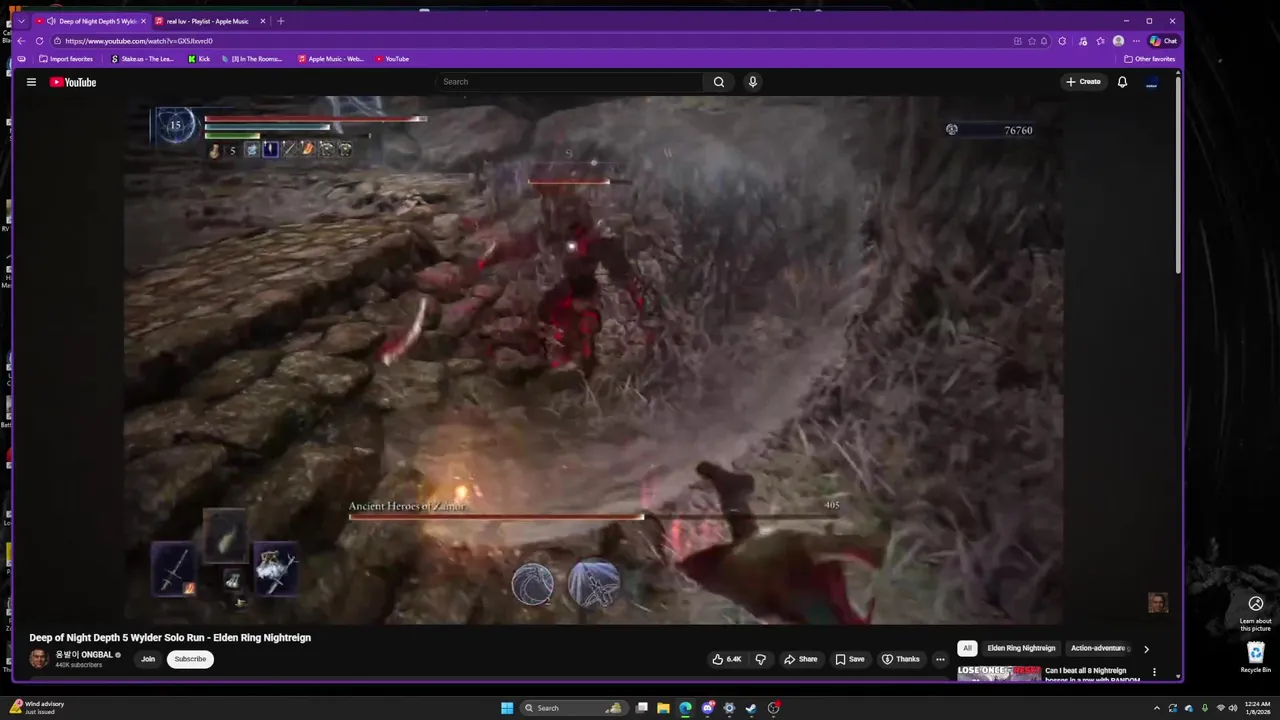Select the Elden Ring Nightreign chip

[1021, 648]
